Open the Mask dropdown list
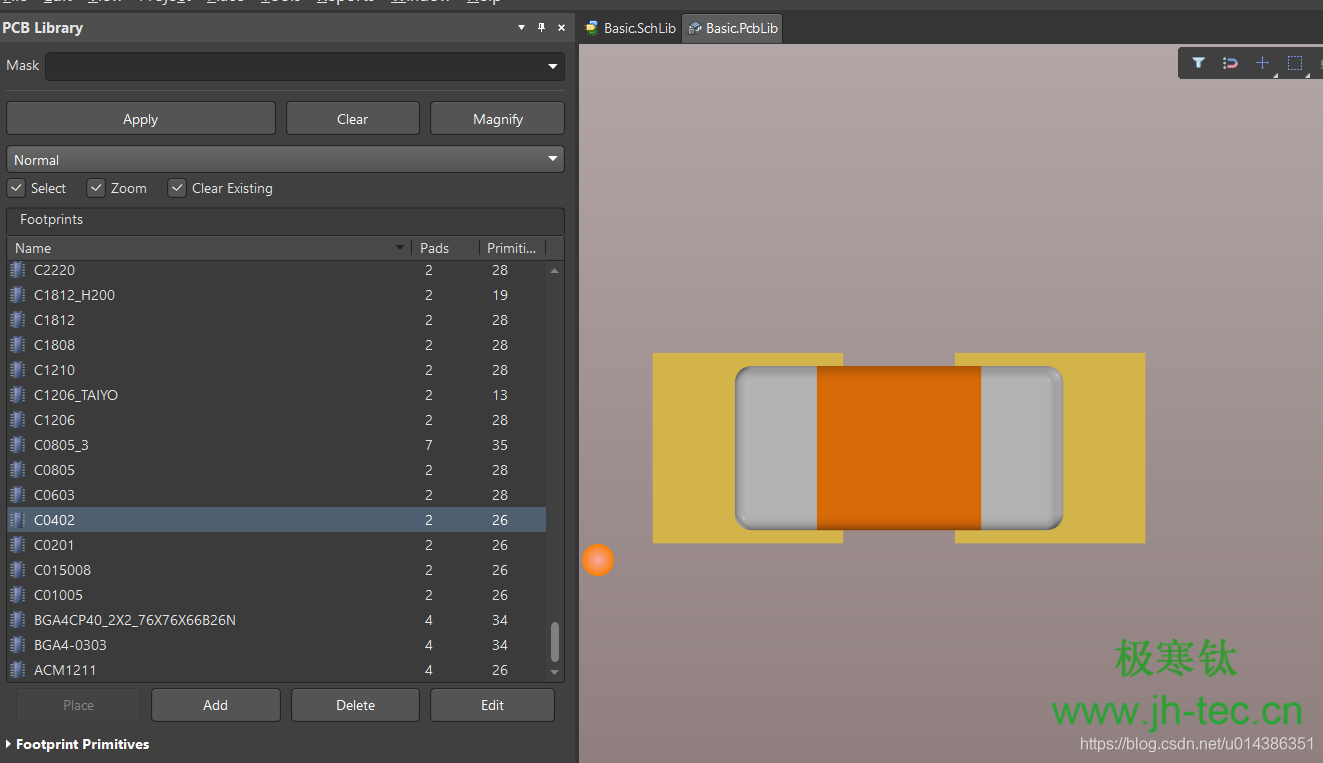The width and height of the screenshot is (1323, 763). tap(552, 67)
